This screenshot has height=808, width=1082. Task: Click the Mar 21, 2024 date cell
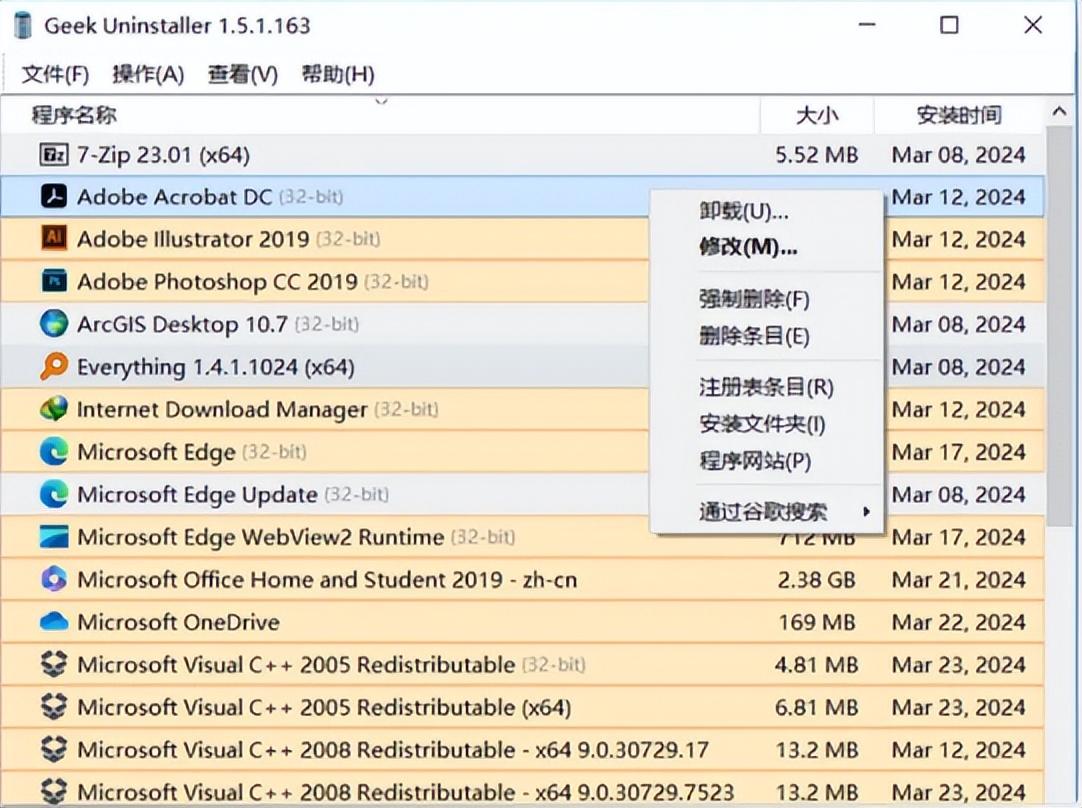(958, 580)
